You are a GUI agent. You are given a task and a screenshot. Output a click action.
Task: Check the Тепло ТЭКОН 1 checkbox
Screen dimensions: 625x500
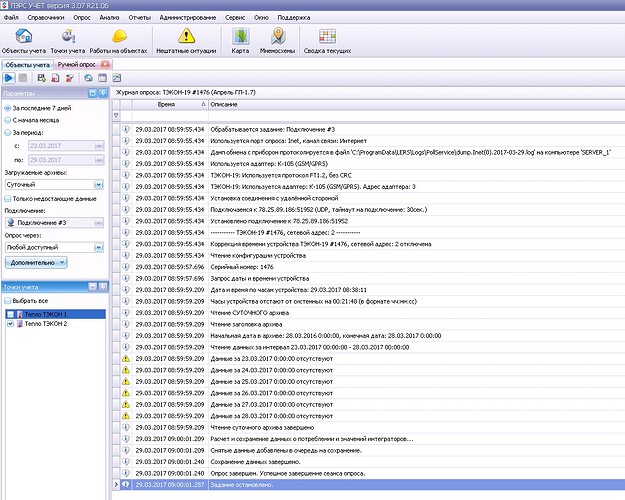click(11, 314)
